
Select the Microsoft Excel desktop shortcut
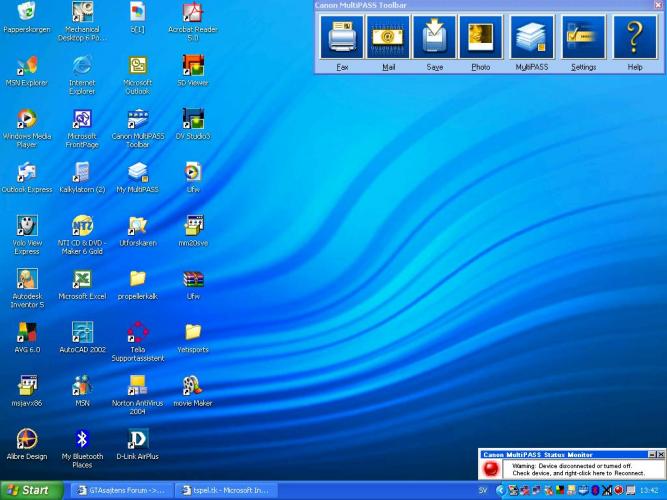83,279
